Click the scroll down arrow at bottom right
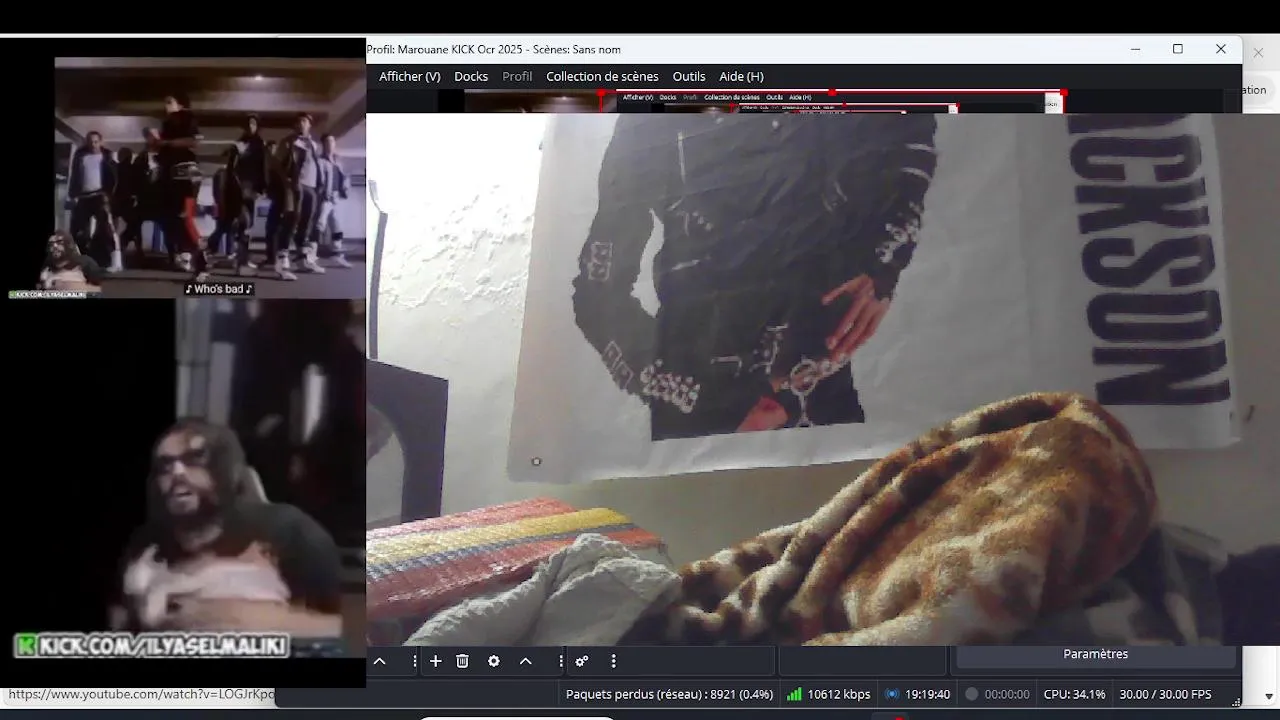The height and width of the screenshot is (720, 1280). tap(1269, 696)
